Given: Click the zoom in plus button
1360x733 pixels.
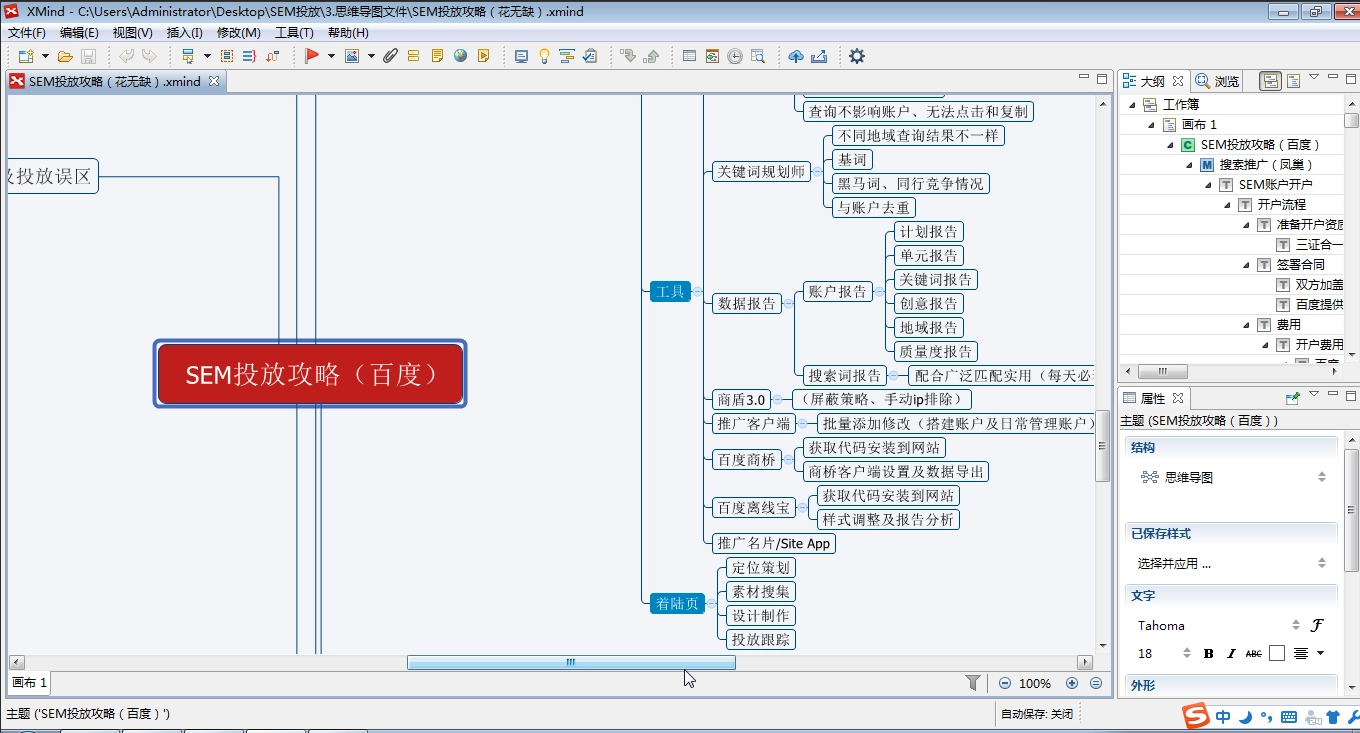Looking at the screenshot, I should coord(1072,683).
